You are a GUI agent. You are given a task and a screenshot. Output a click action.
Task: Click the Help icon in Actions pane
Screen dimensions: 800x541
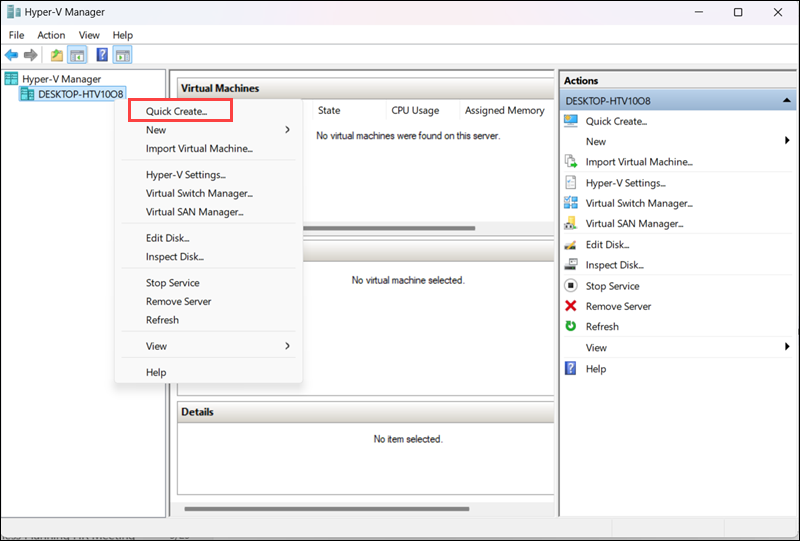[571, 368]
